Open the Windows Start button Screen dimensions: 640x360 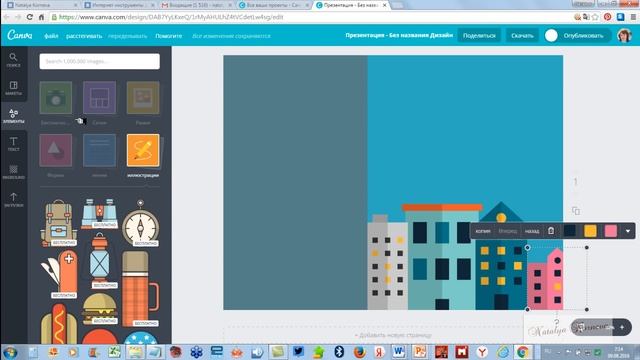[x=10, y=352]
